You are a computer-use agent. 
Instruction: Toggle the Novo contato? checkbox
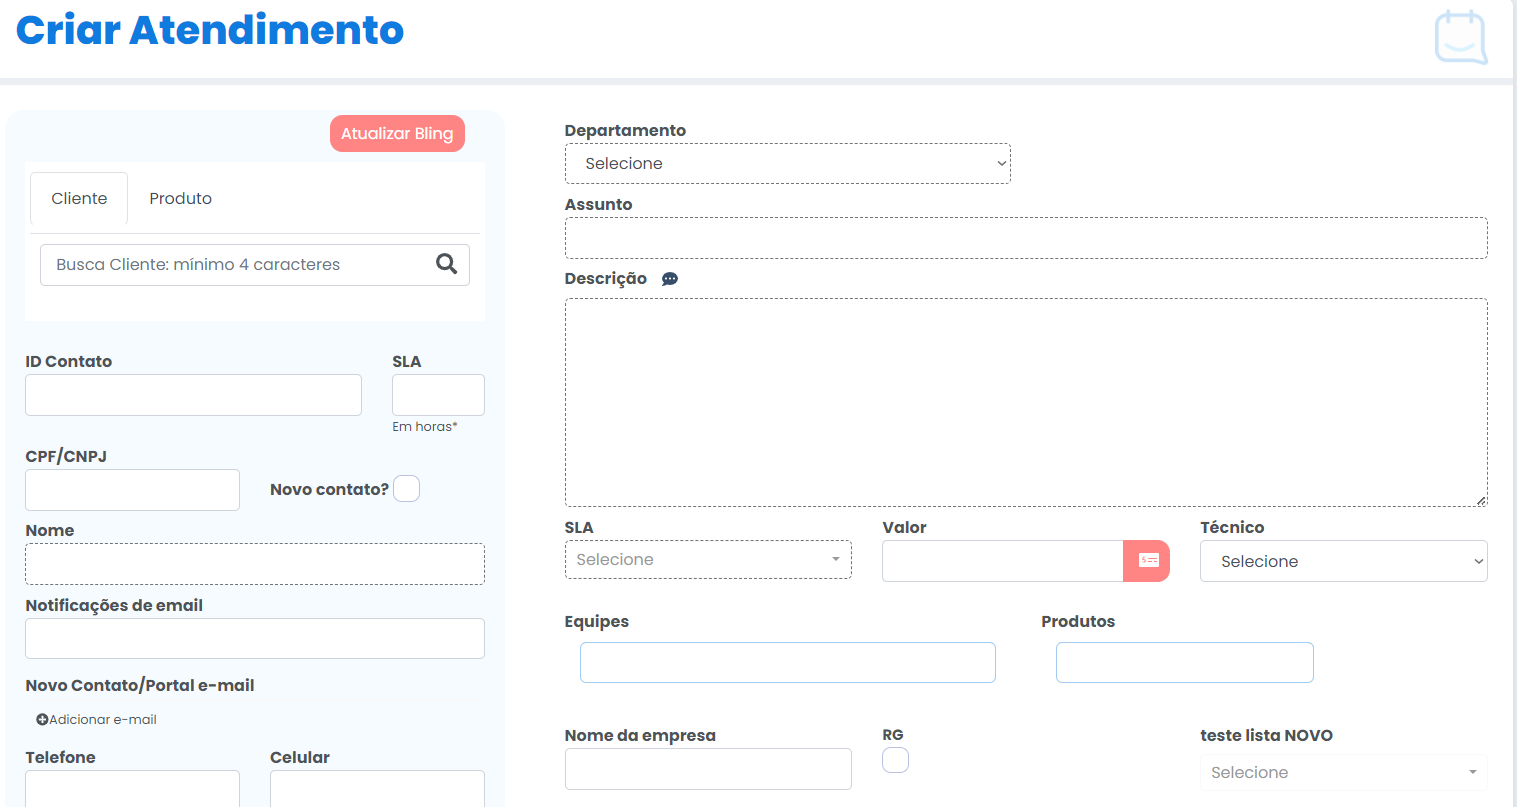coord(407,489)
